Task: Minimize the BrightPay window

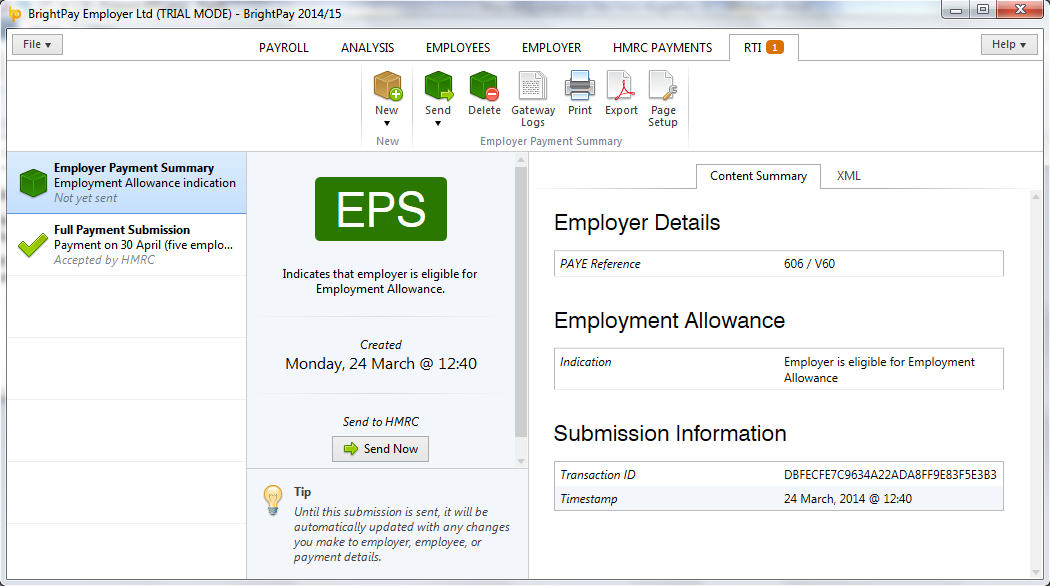Action: pyautogui.click(x=956, y=9)
